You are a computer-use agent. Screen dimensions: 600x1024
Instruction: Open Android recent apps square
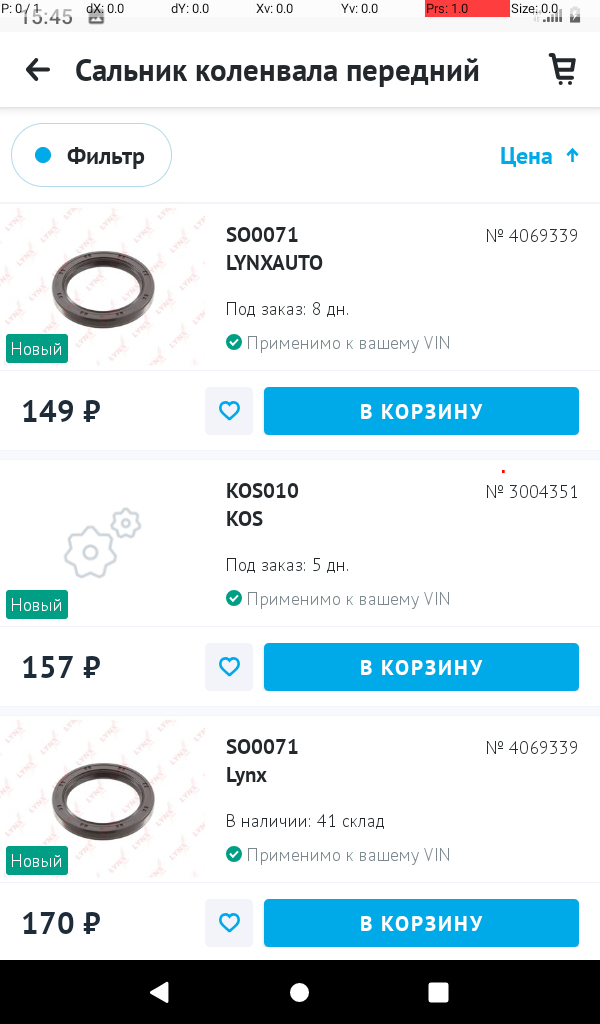pos(438,992)
